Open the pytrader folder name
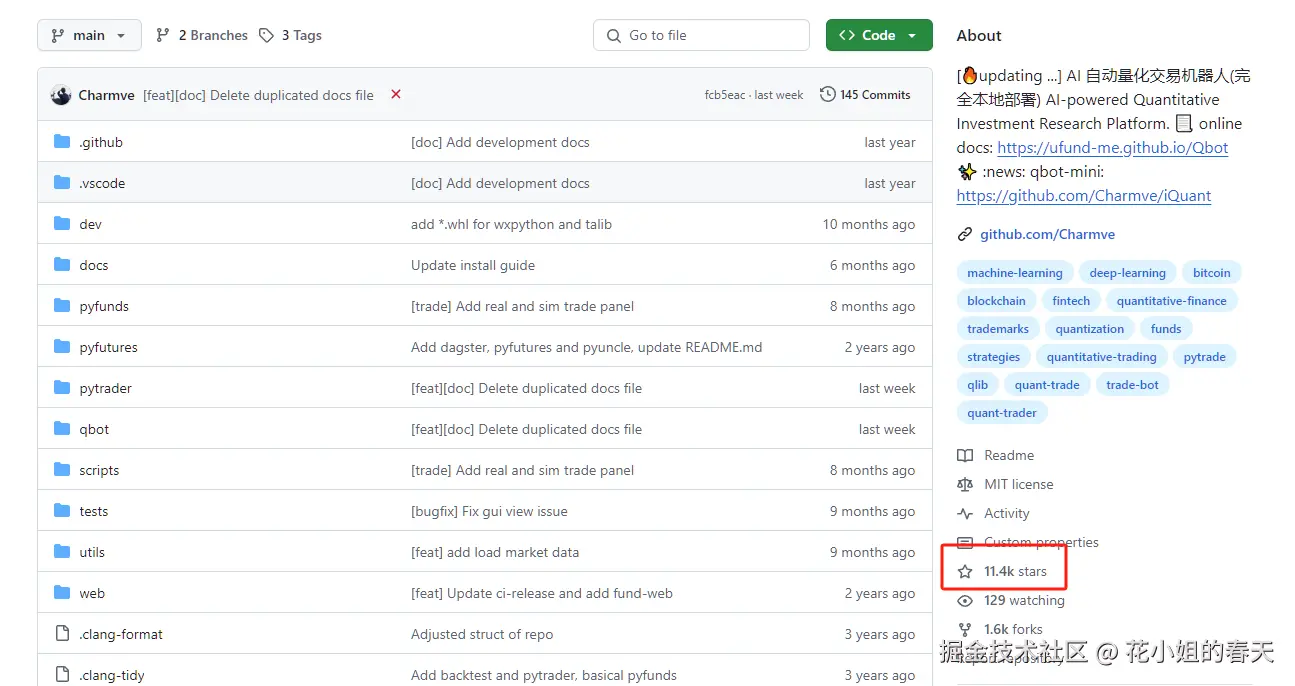The width and height of the screenshot is (1295, 686). [106, 388]
